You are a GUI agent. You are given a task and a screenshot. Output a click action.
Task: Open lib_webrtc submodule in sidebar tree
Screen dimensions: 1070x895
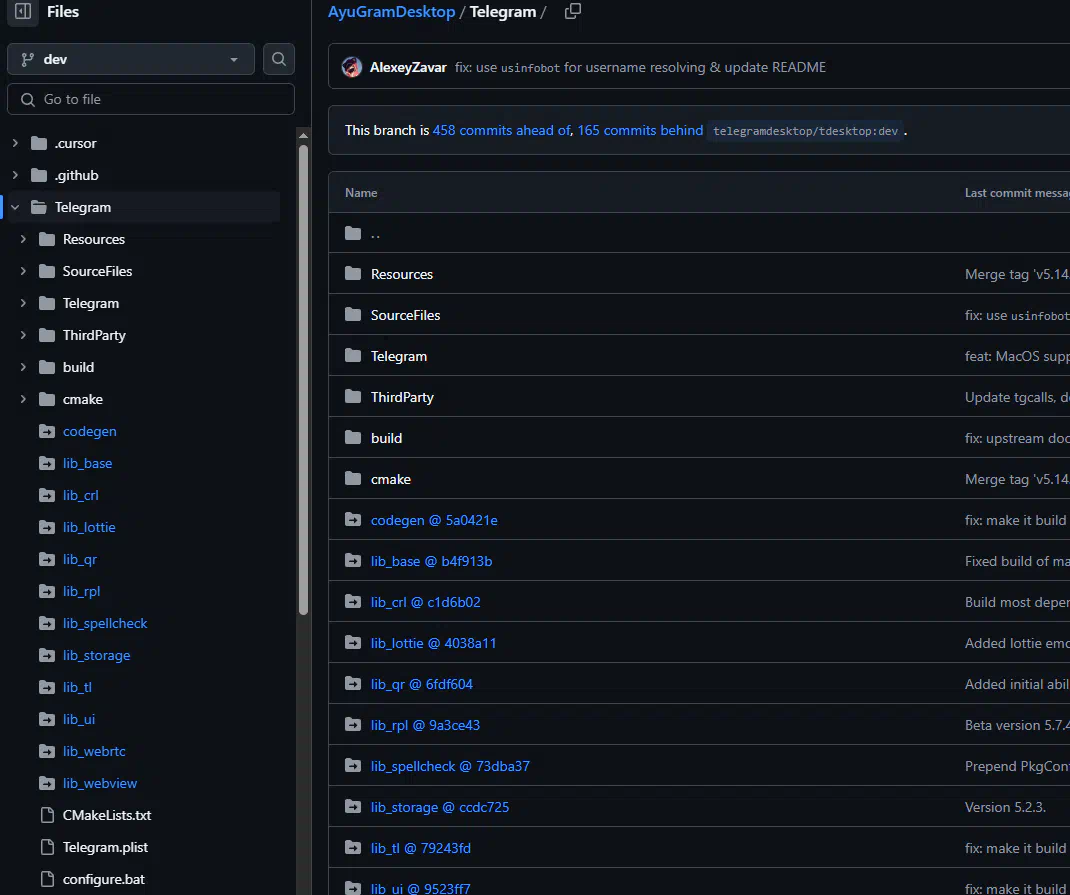coord(94,751)
